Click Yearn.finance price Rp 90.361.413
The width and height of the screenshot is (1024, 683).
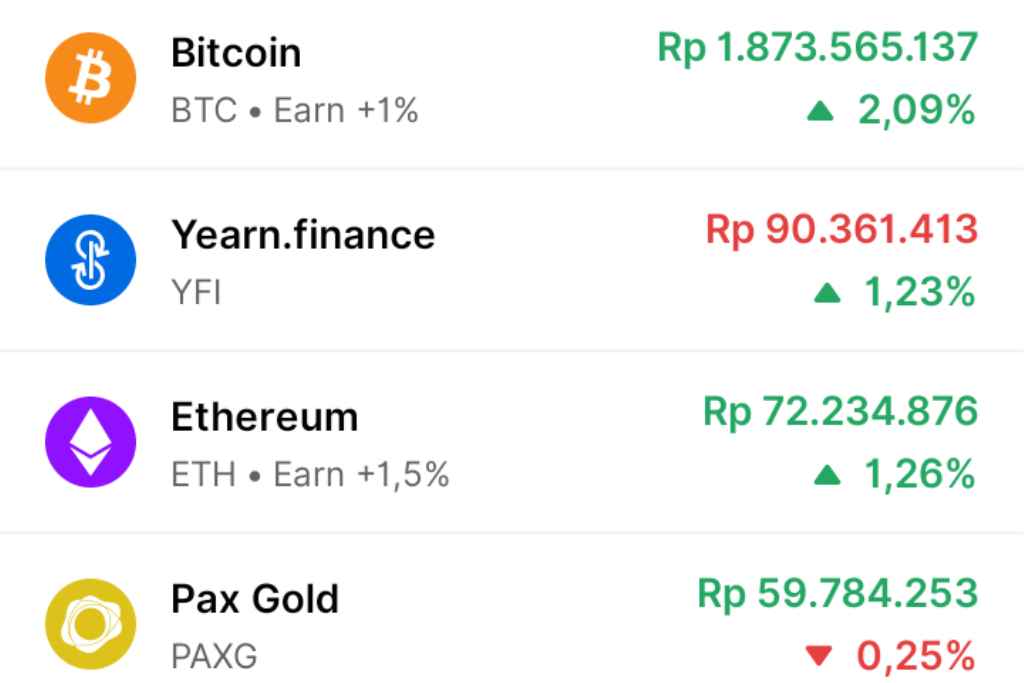pyautogui.click(x=841, y=230)
